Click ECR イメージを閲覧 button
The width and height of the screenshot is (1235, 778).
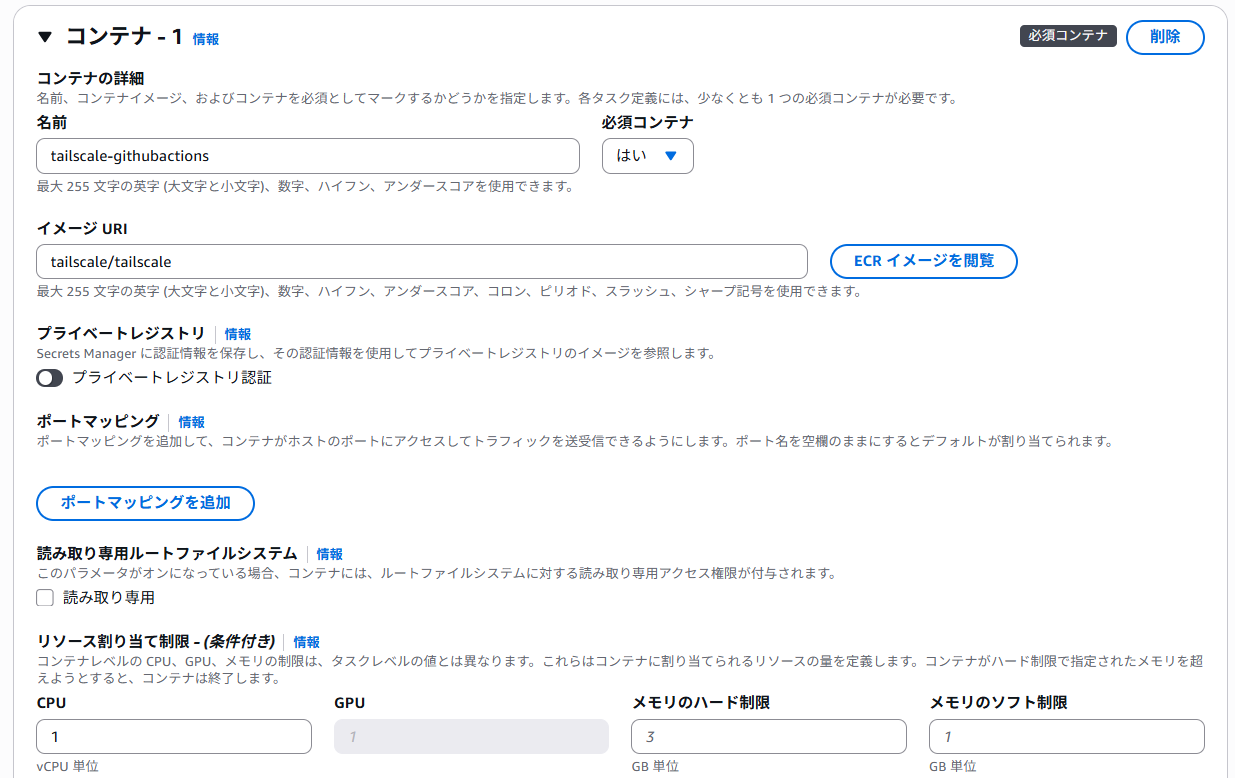pyautogui.click(x=923, y=261)
